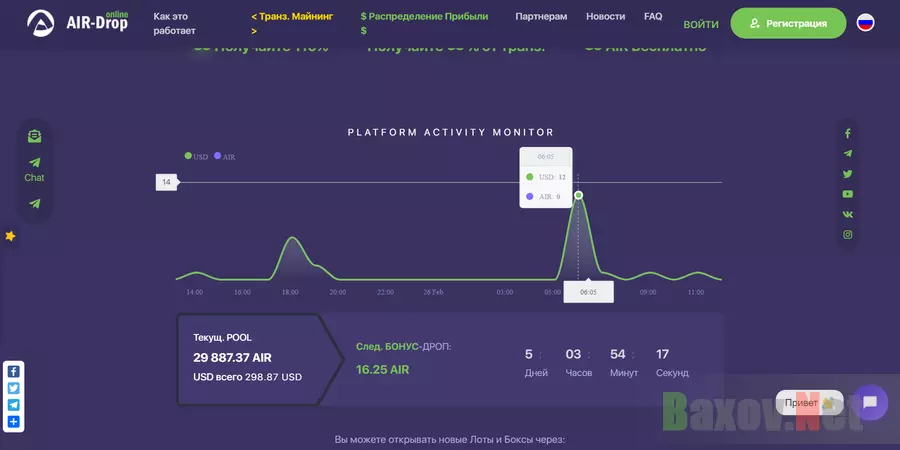This screenshot has width=900, height=450.
Task: Open the Распределение Прибыли menu item
Action: [424, 24]
